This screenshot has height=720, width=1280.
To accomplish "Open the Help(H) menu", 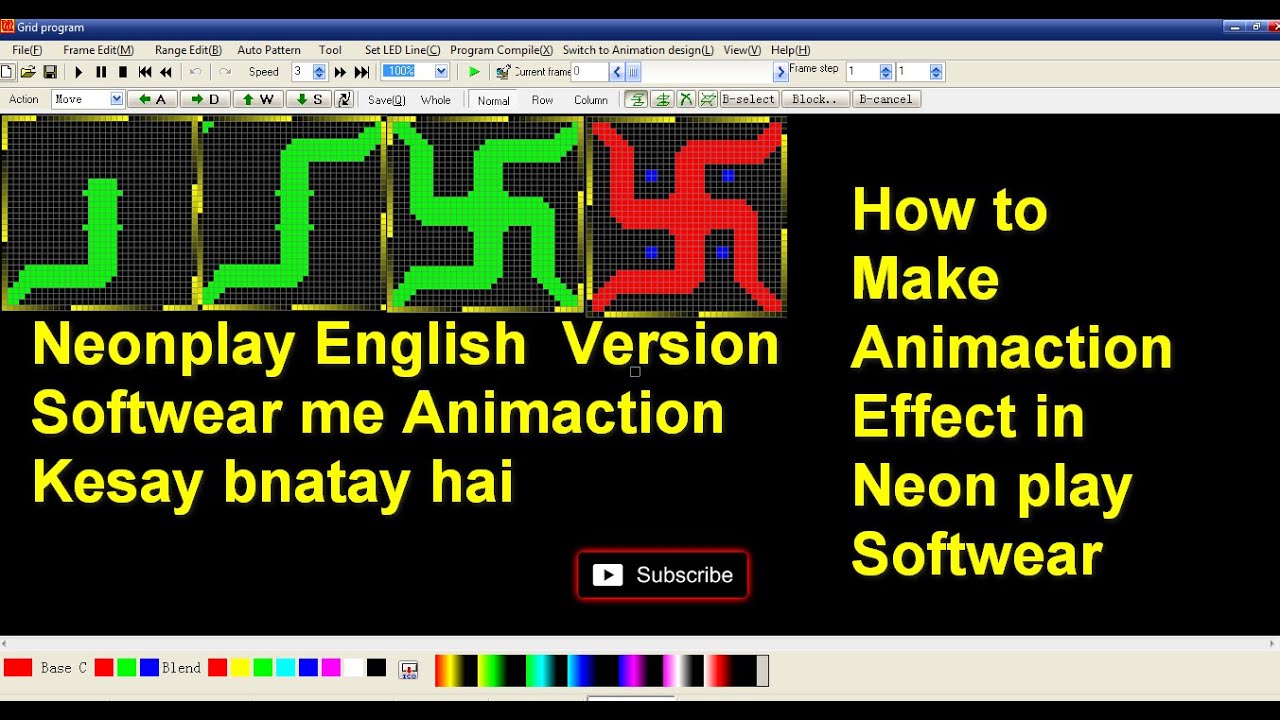I will (790, 50).
